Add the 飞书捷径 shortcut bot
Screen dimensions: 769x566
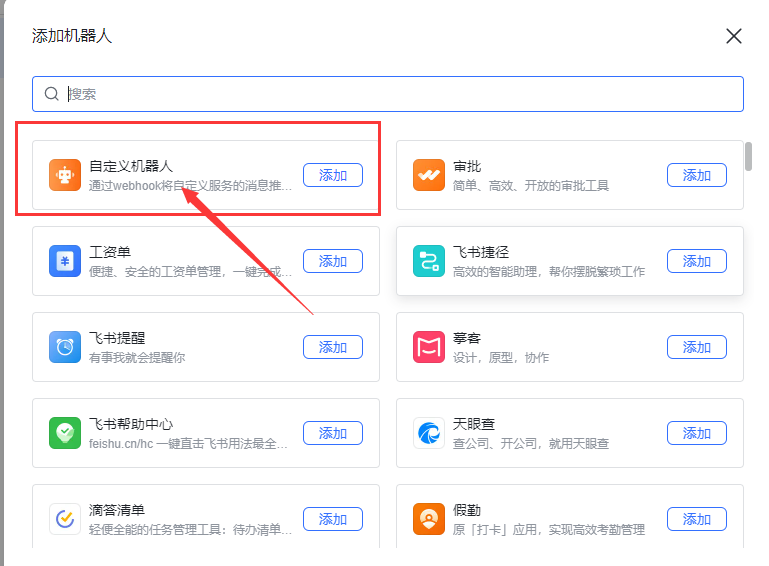click(x=697, y=261)
